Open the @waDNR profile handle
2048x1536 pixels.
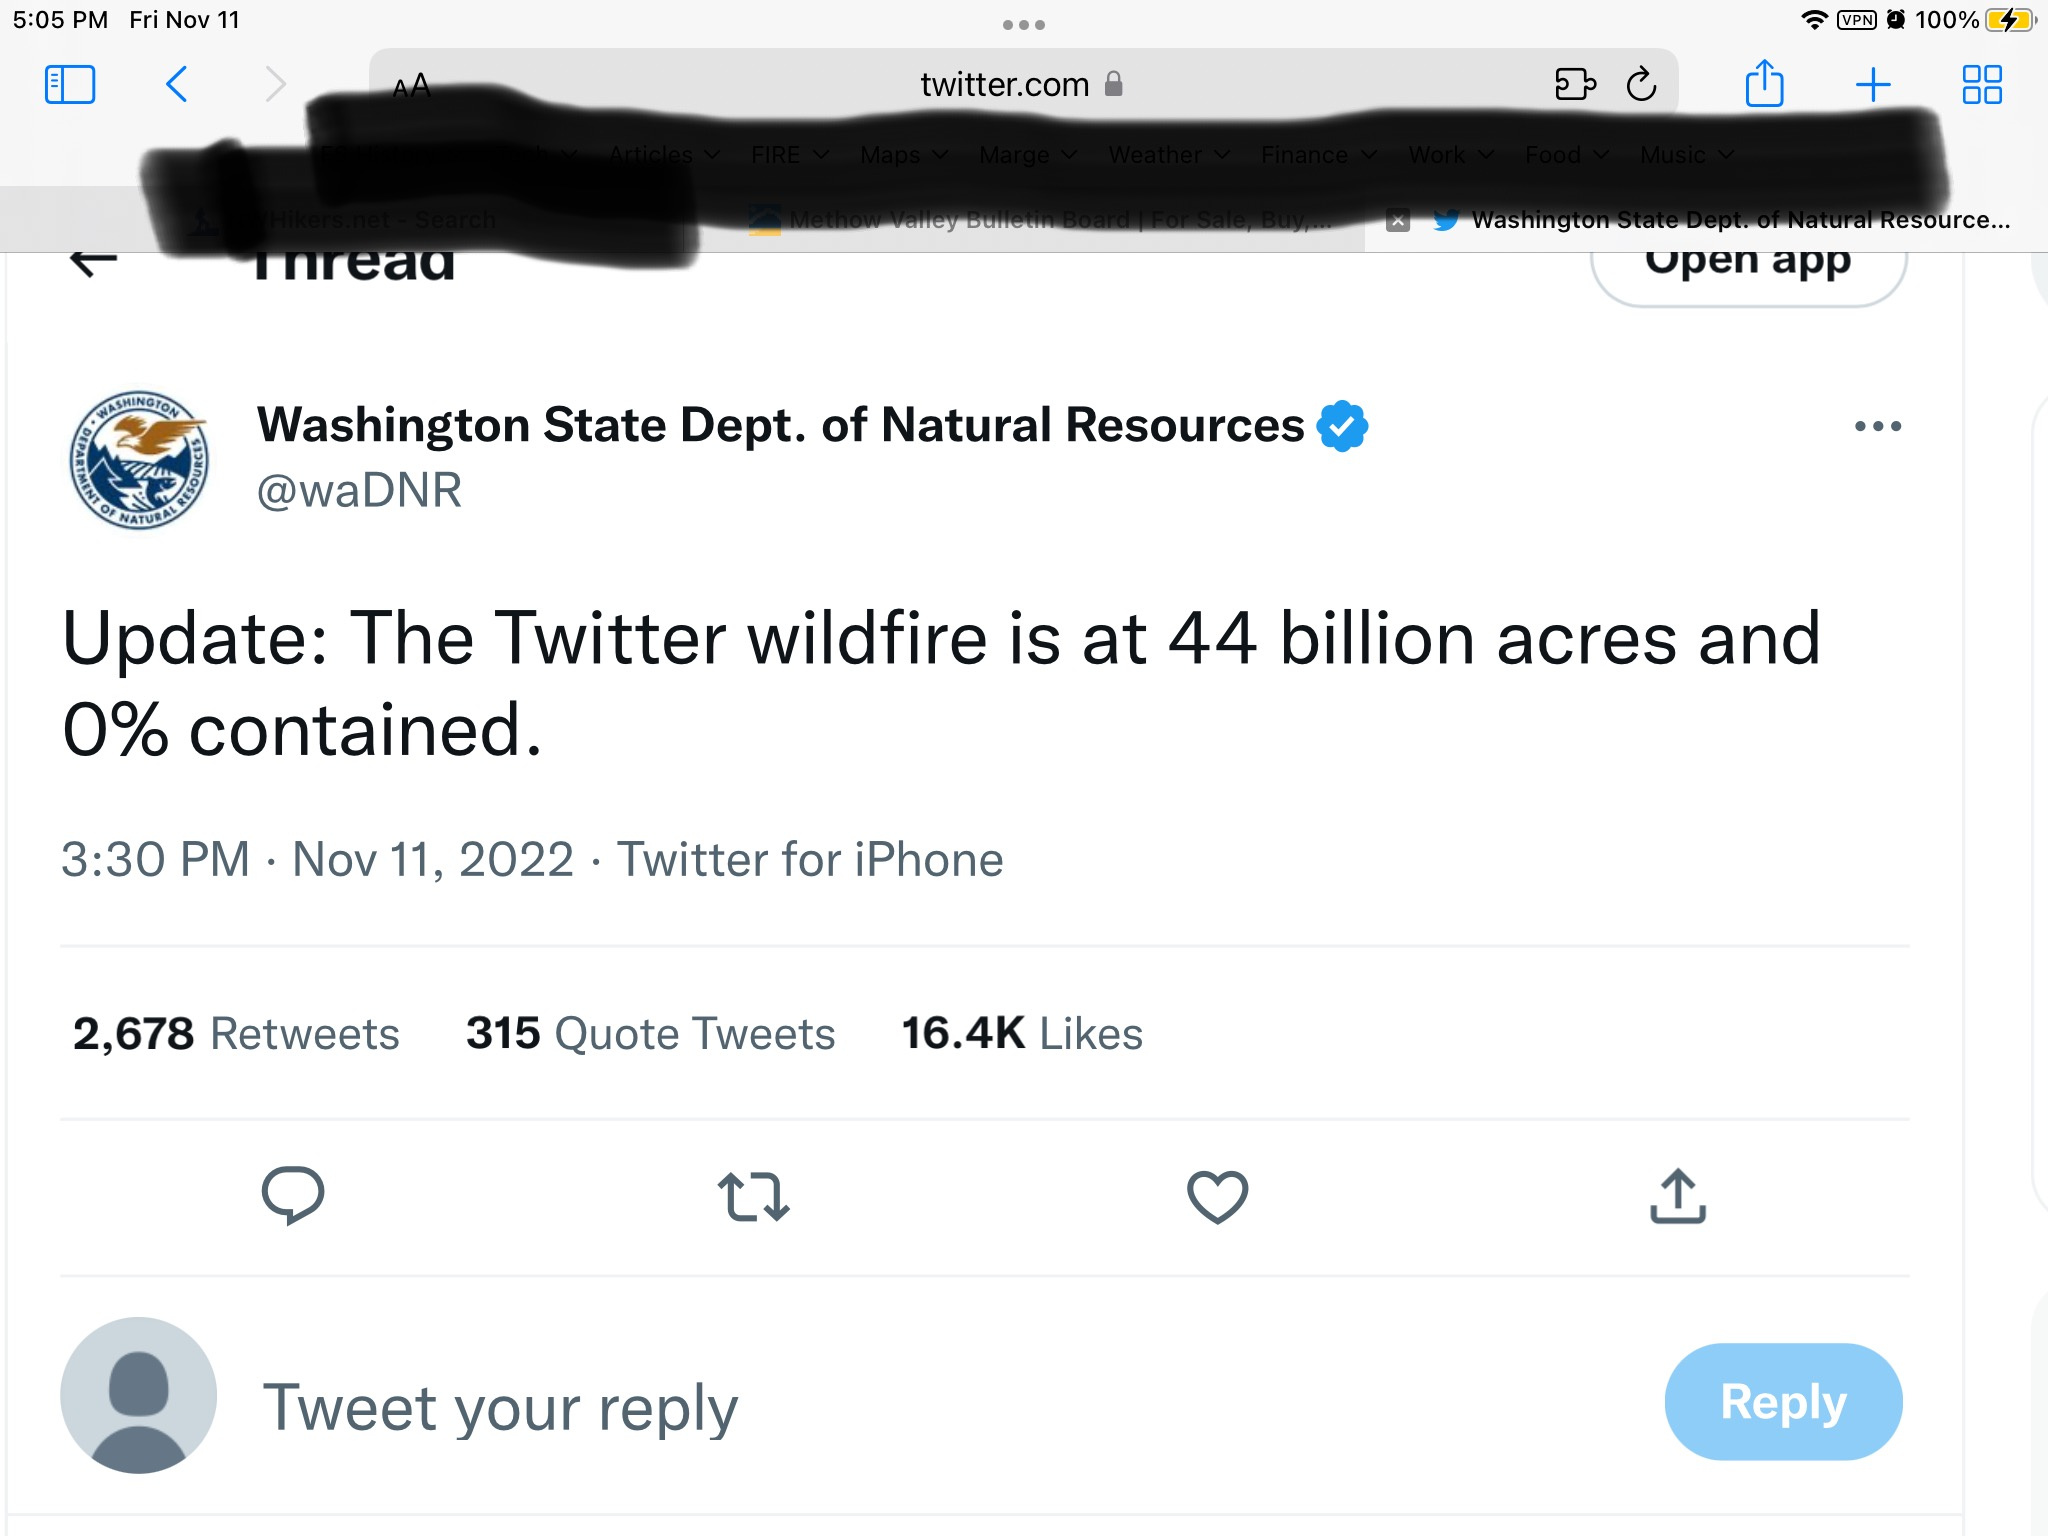[359, 491]
